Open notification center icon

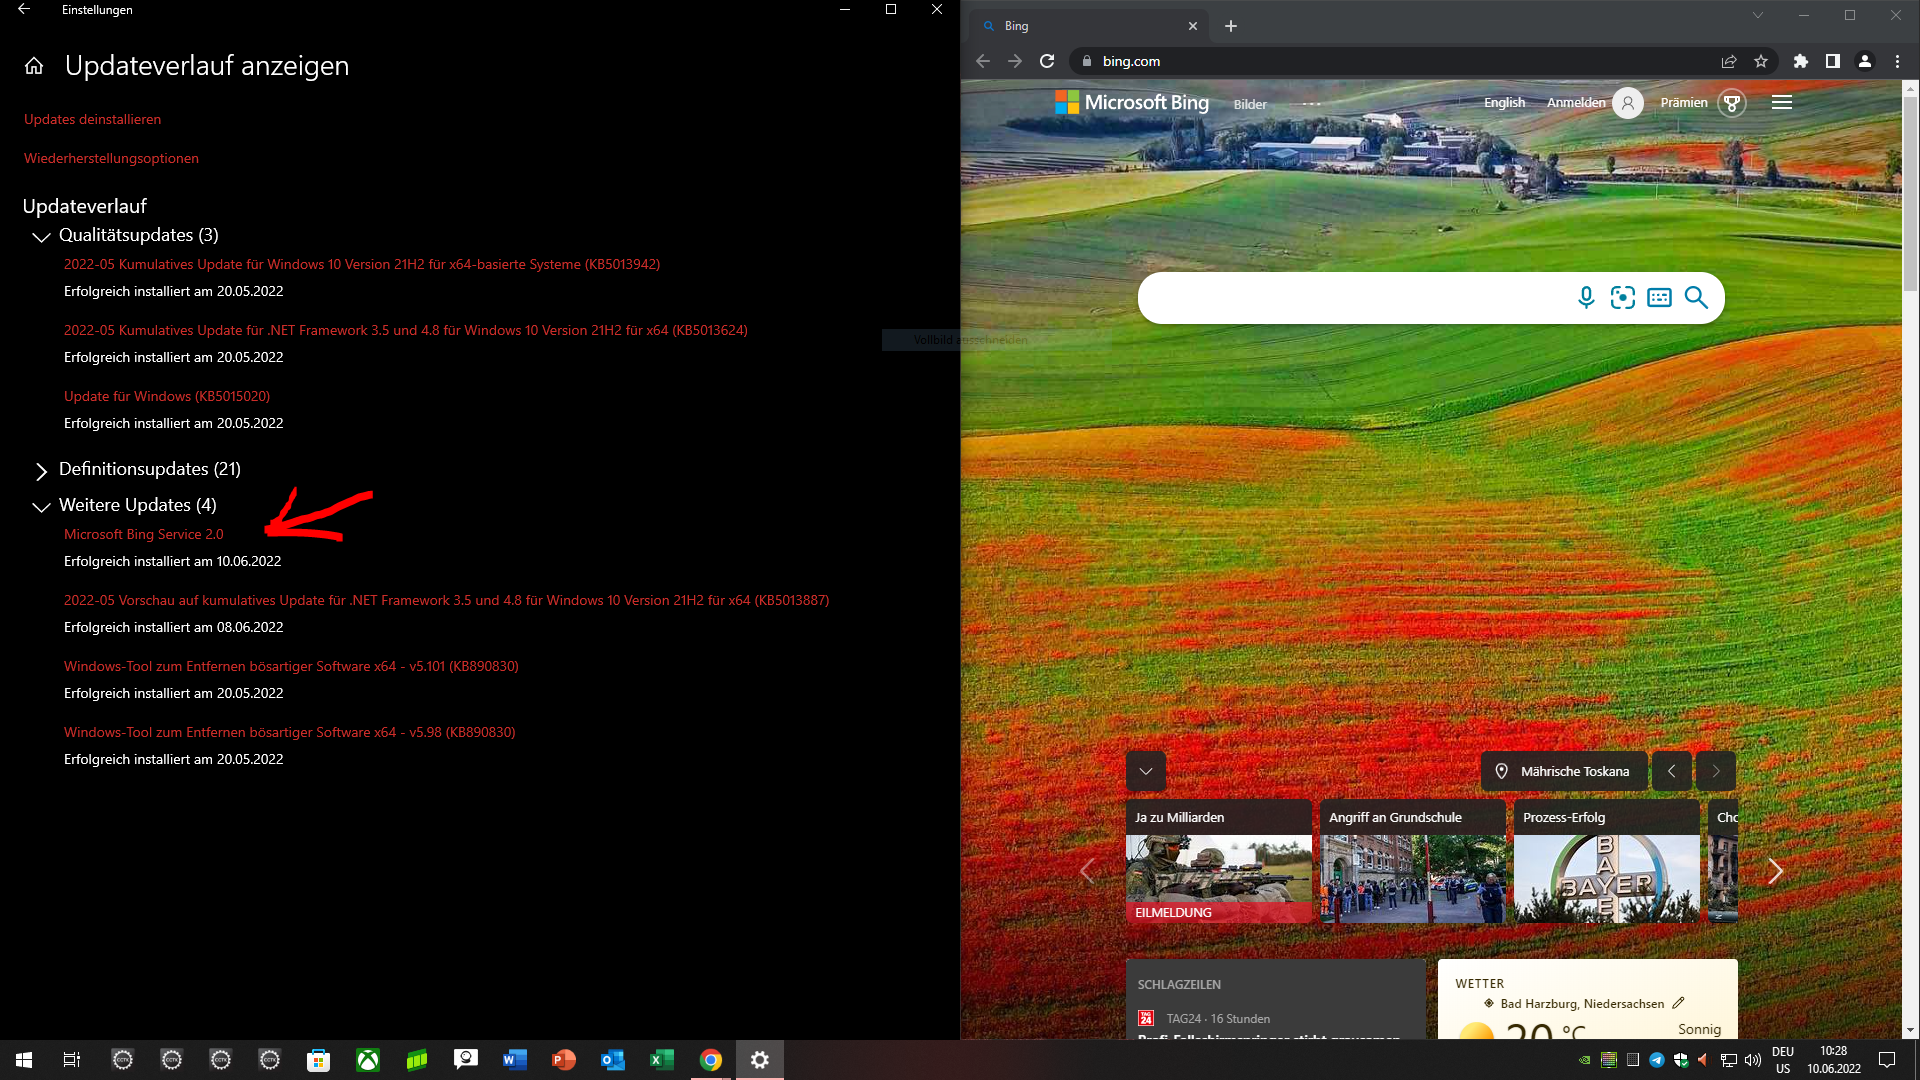tap(1887, 1060)
